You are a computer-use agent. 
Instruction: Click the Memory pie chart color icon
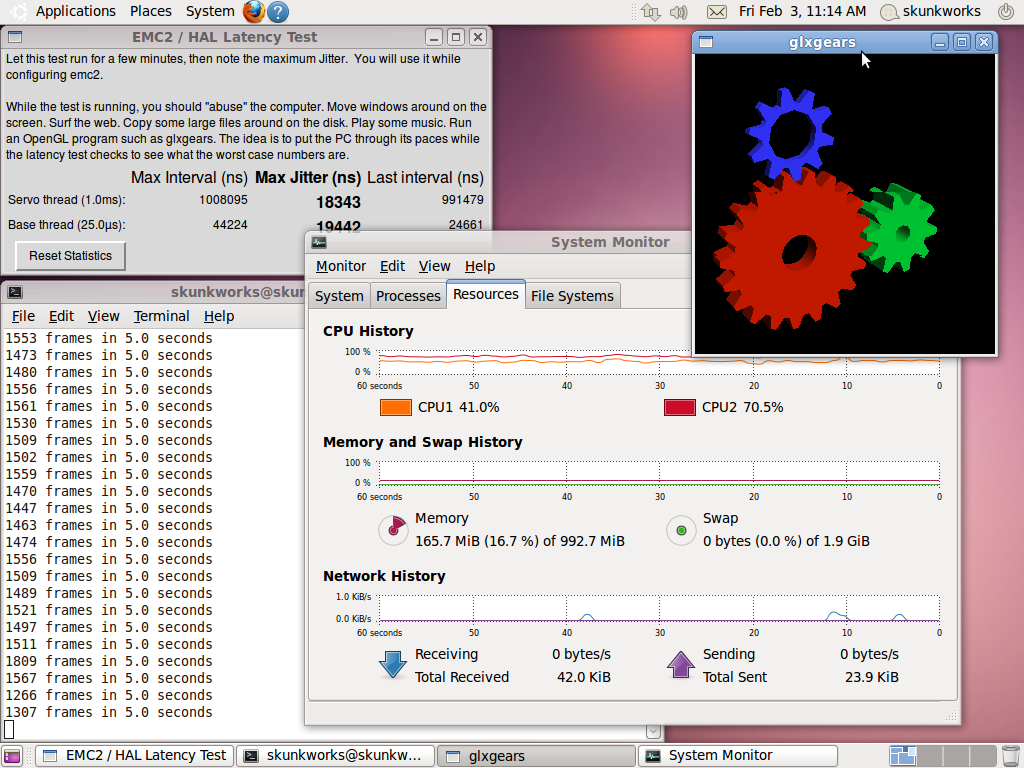[394, 530]
